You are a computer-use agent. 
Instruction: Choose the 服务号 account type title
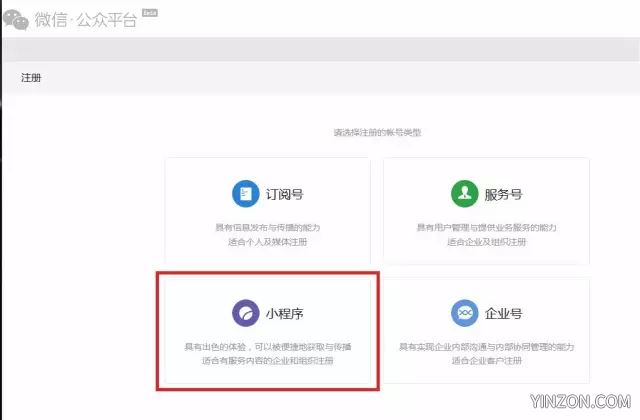click(x=504, y=194)
